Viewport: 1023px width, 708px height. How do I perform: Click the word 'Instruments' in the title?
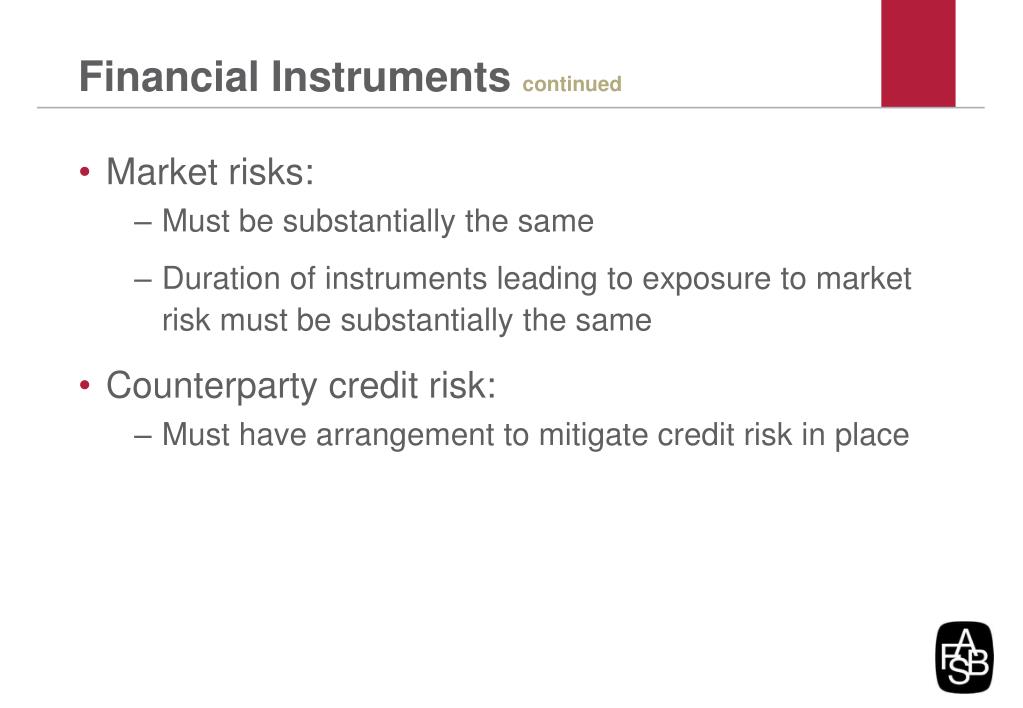(390, 76)
